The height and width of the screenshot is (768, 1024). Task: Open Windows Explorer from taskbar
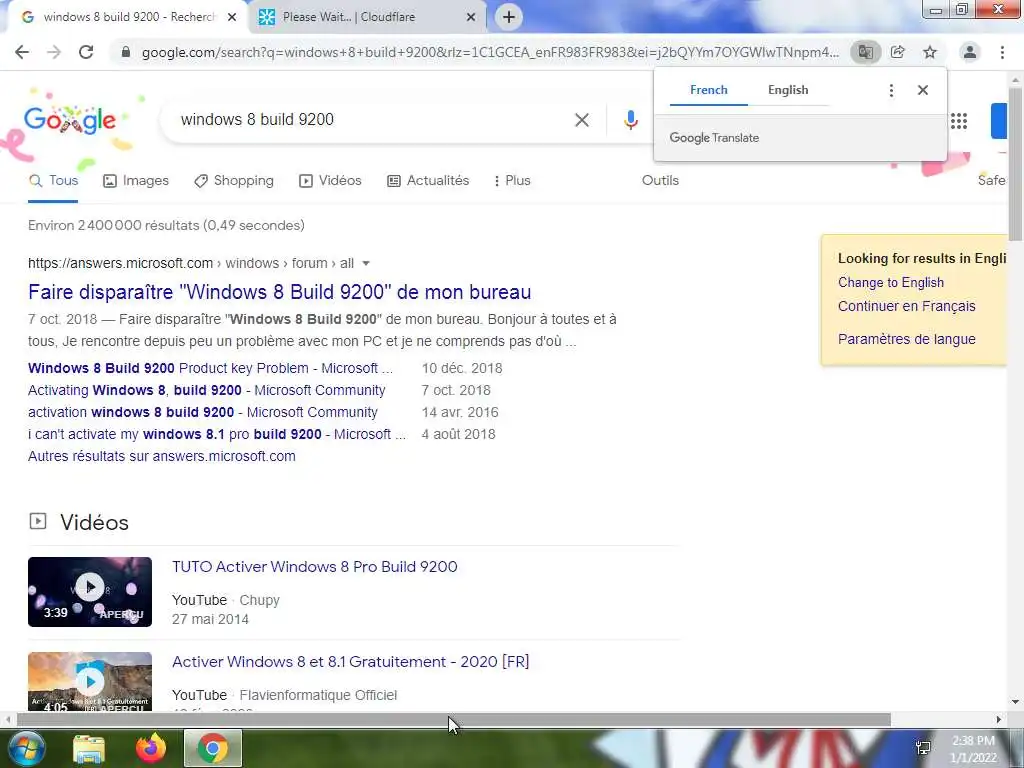[89, 749]
